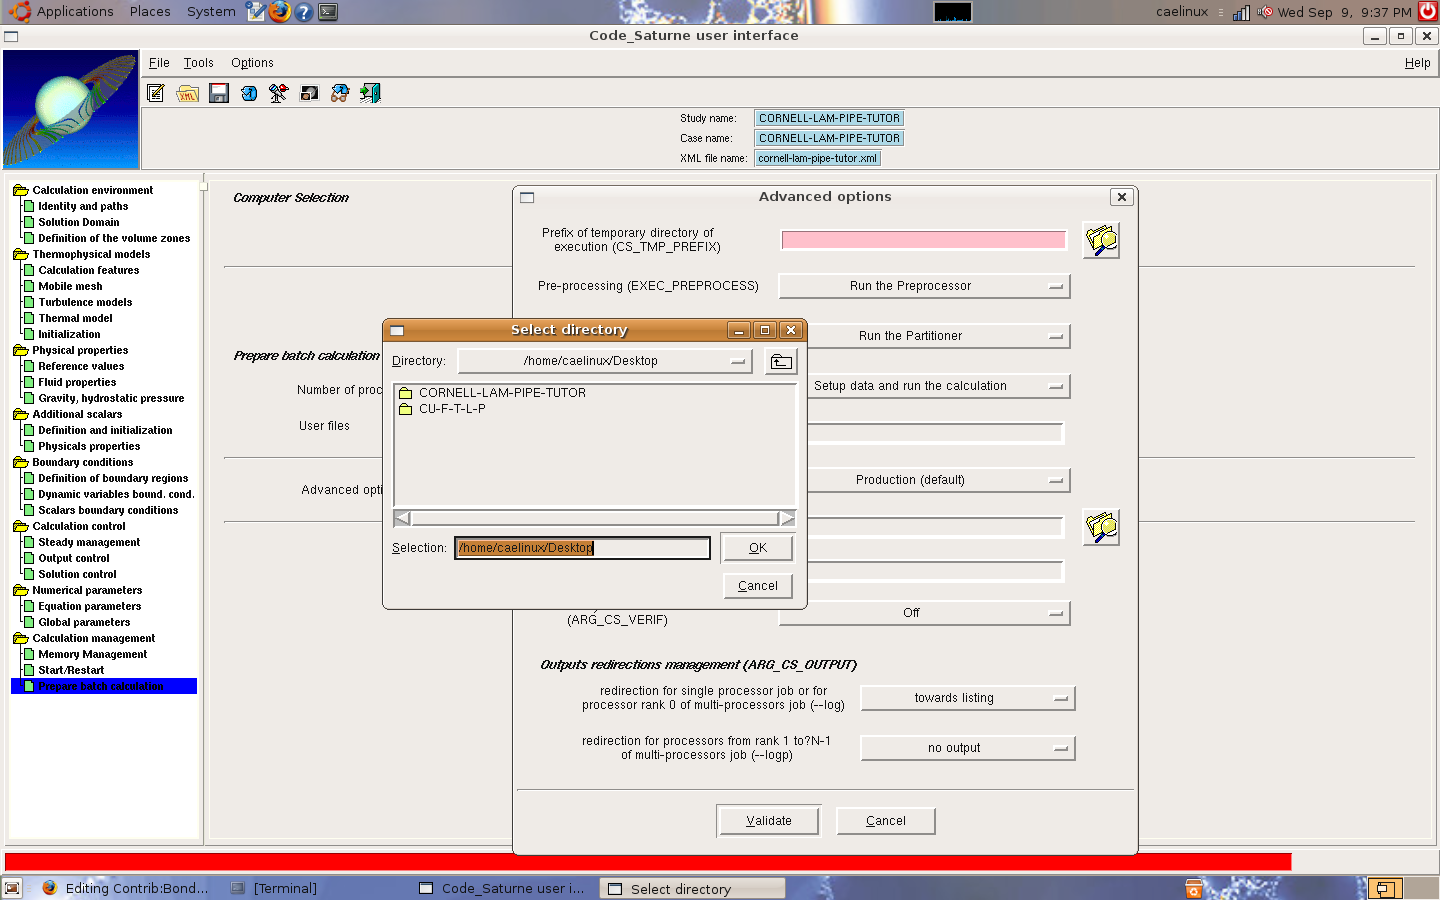Click the red power shutdown icon
This screenshot has width=1440, height=900.
click(x=1428, y=11)
